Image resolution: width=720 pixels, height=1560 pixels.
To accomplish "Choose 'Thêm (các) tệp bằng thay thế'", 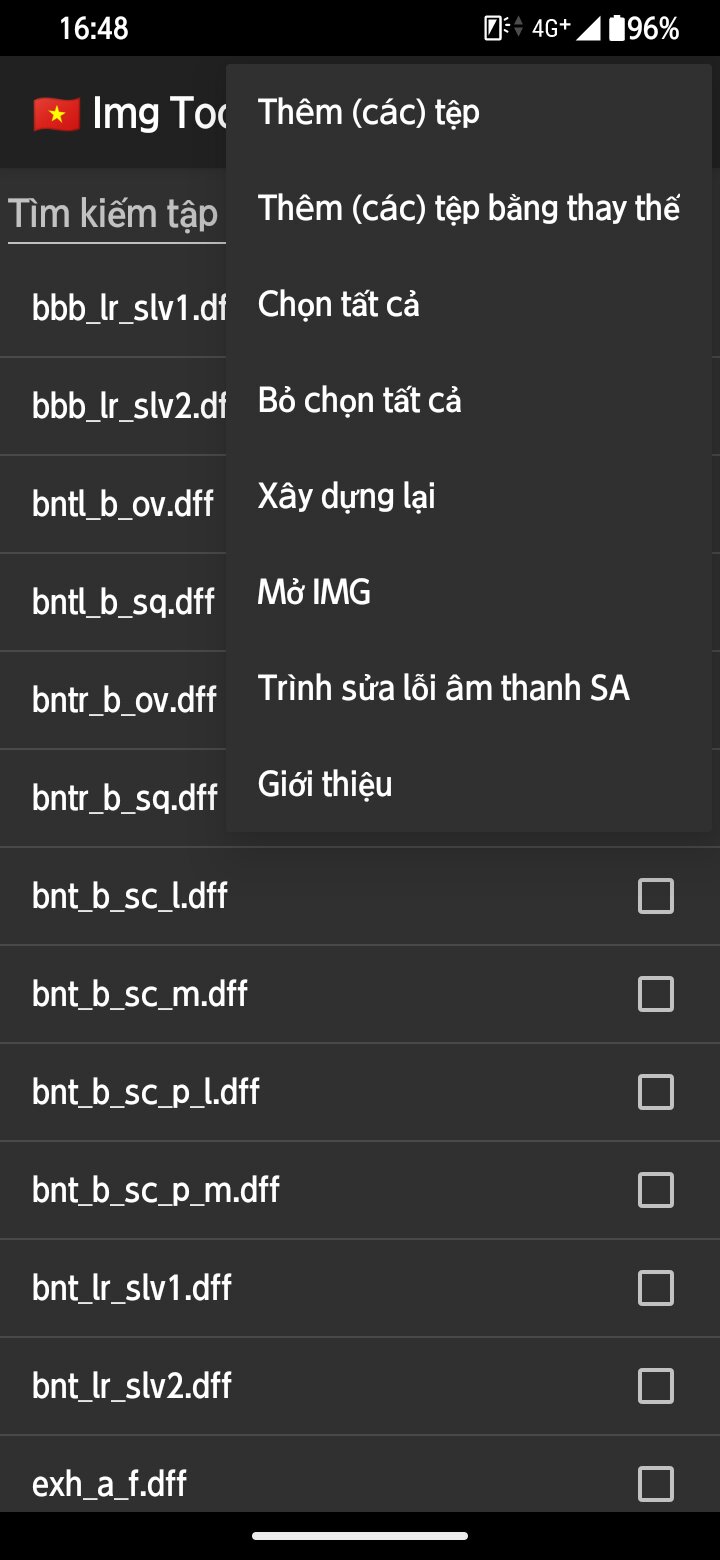I will [x=468, y=208].
